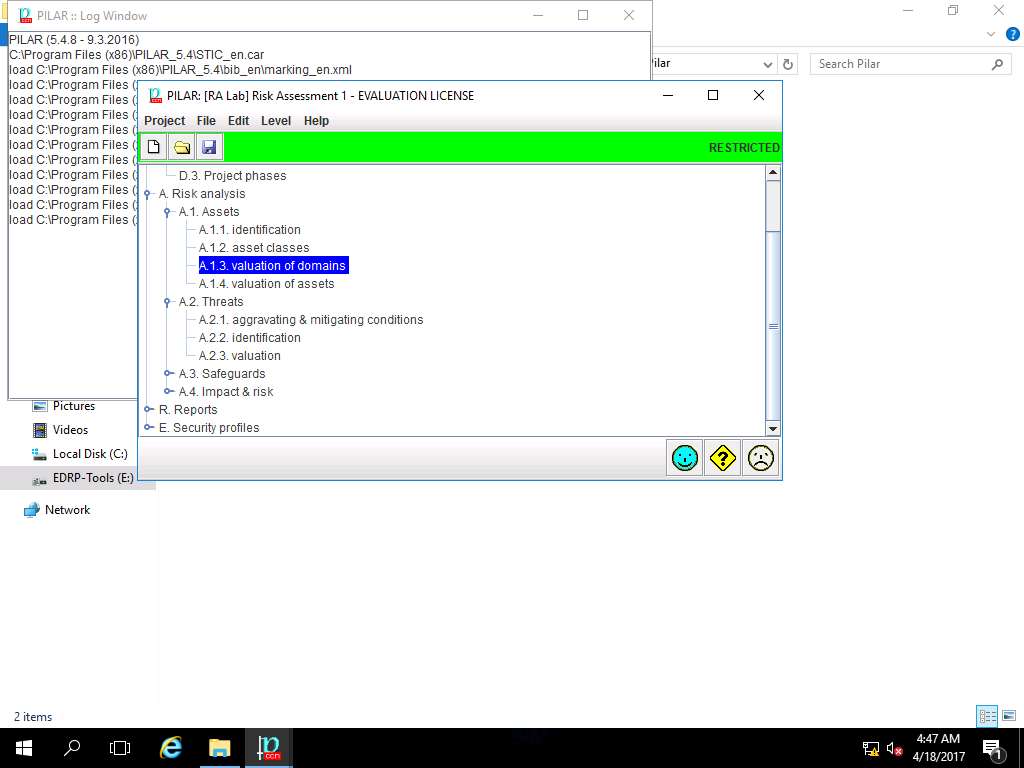Click the Log Window title icon
The height and width of the screenshot is (768, 1024).
tap(25, 15)
